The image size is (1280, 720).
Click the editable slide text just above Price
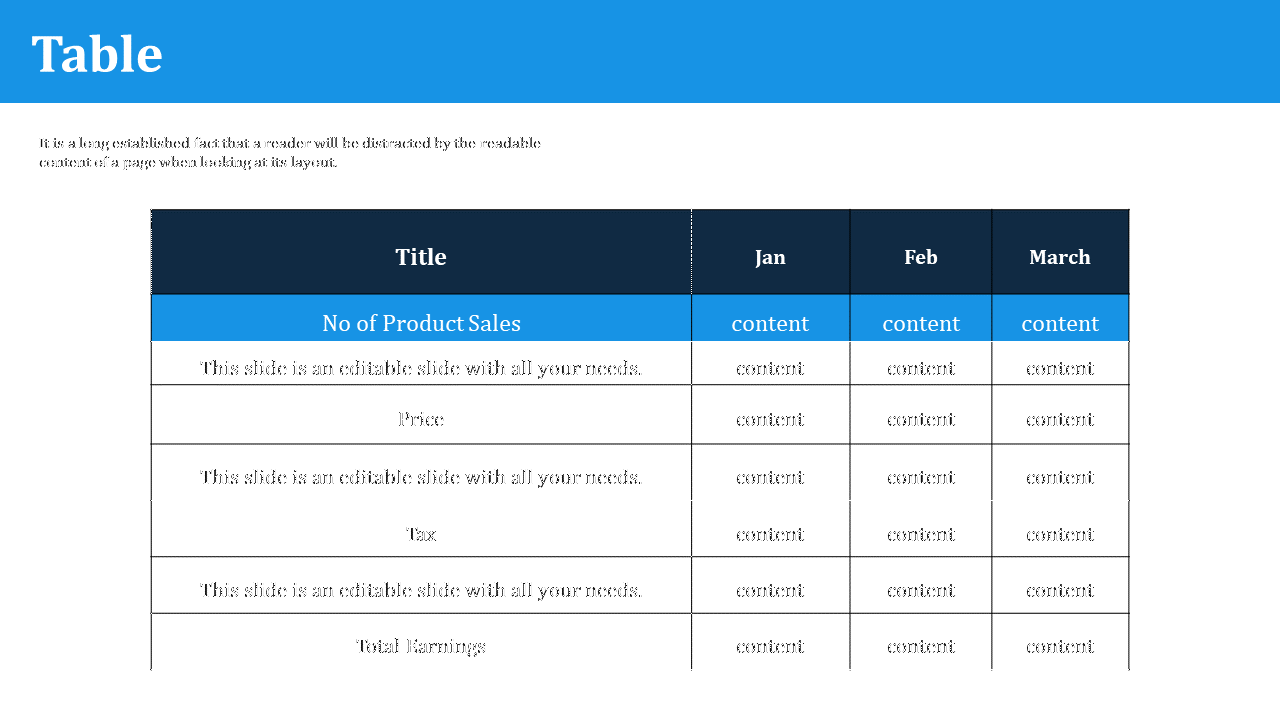click(x=421, y=368)
